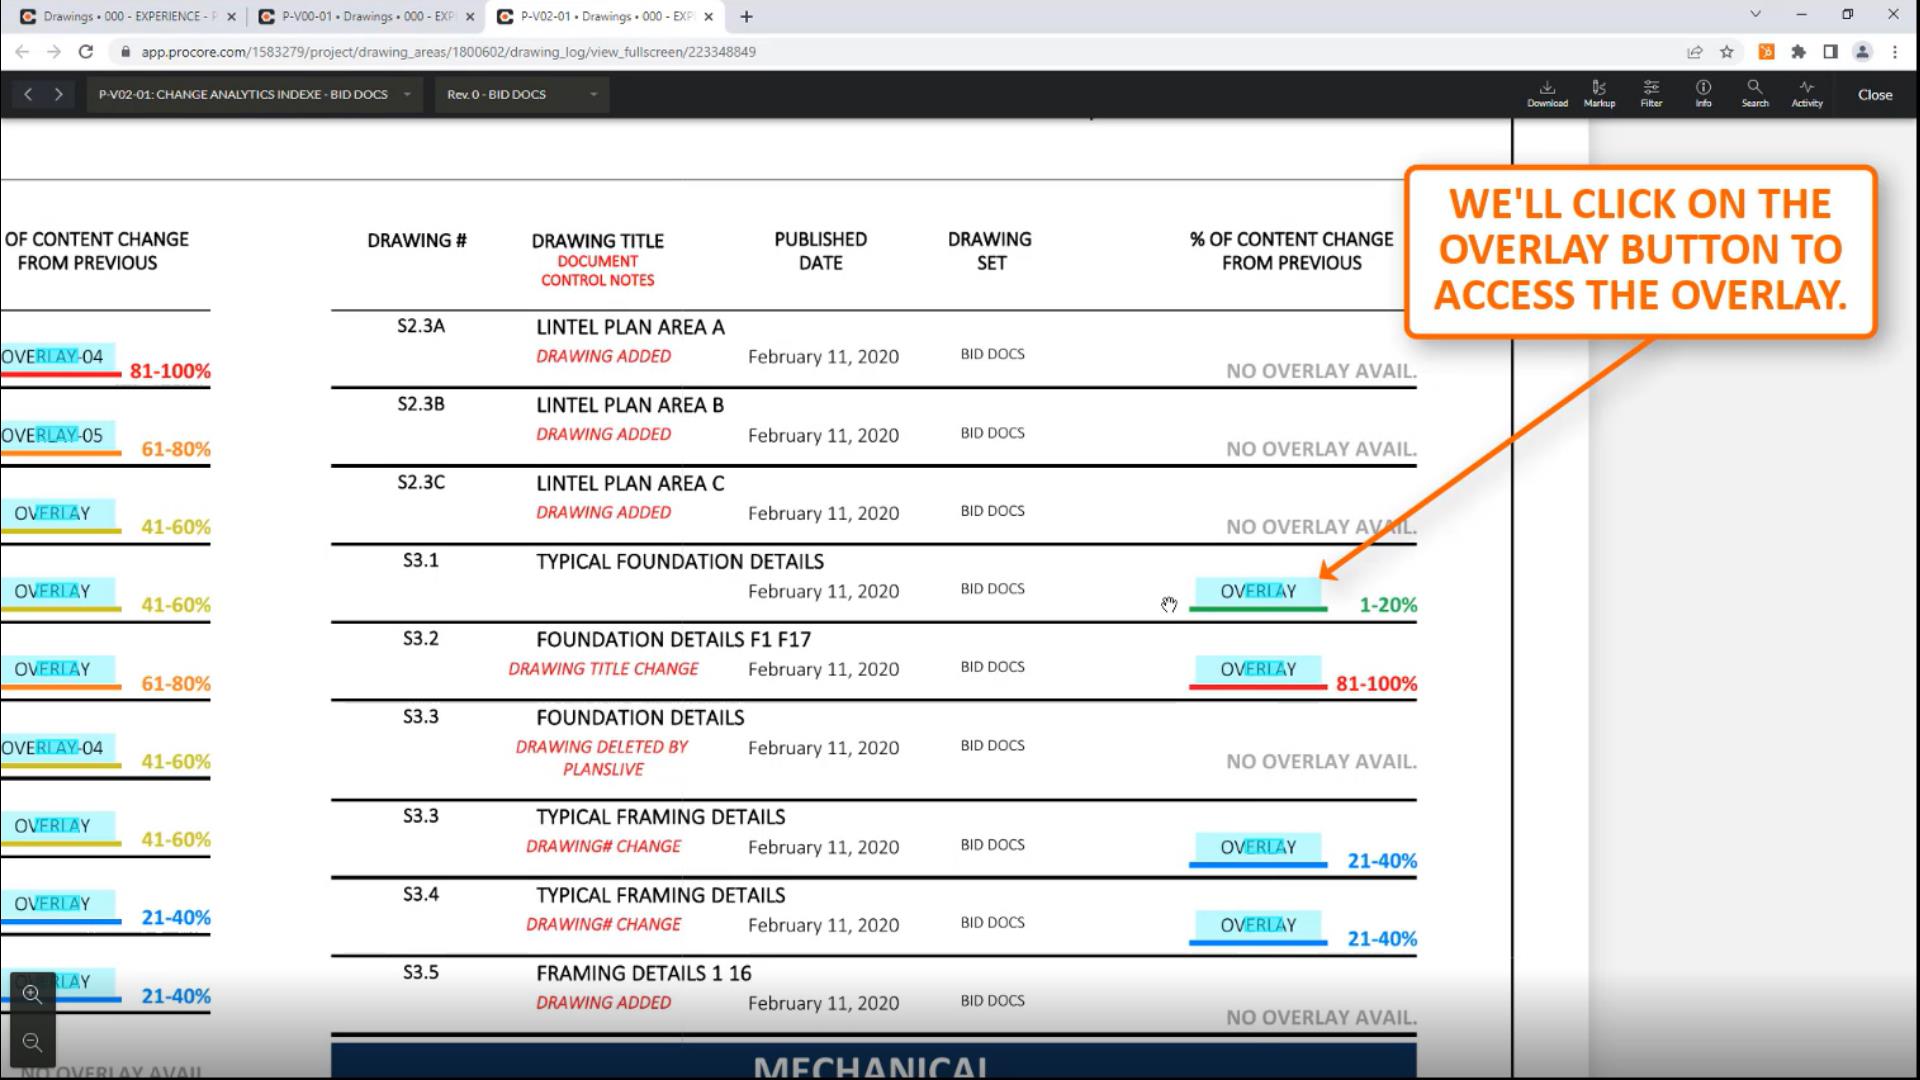1920x1080 pixels.
Task: Open the drawing Search tool
Action: point(1755,93)
